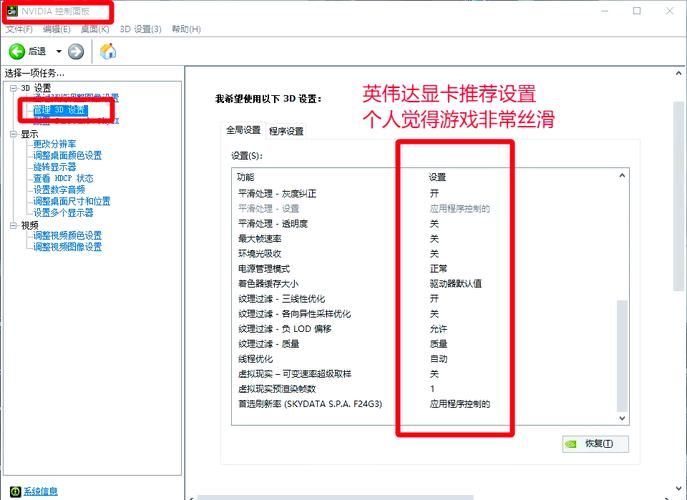
Task: Select the 纹理过滤 - 各向异性采样优化 row
Action: (x=424, y=314)
